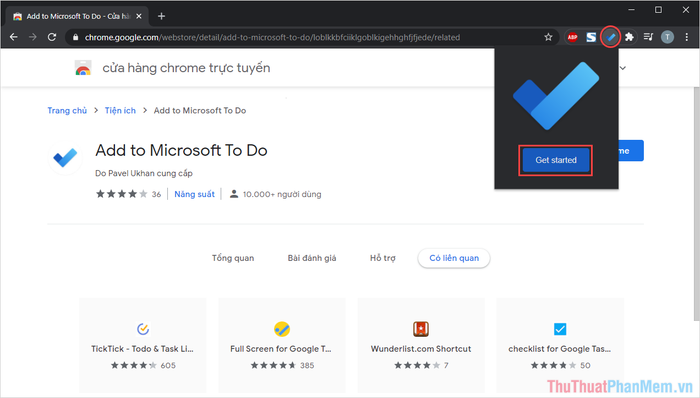This screenshot has width=700, height=398.
Task: Click the large To Do checkmark logo
Action: click(556, 96)
